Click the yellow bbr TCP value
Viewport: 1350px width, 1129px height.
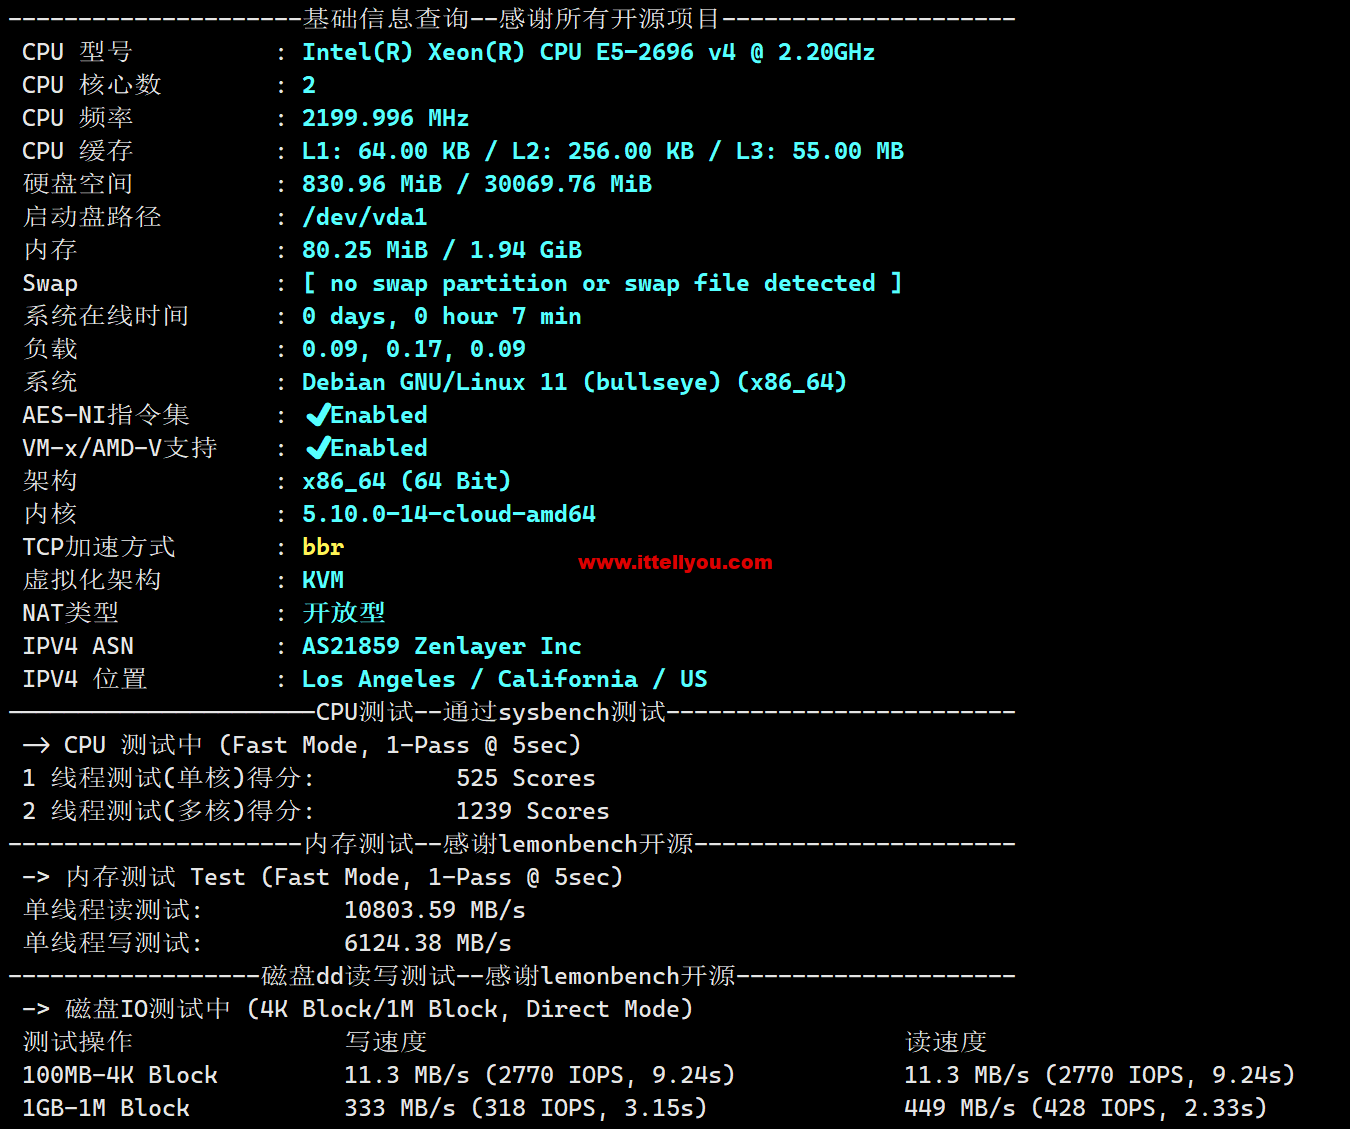tap(323, 547)
